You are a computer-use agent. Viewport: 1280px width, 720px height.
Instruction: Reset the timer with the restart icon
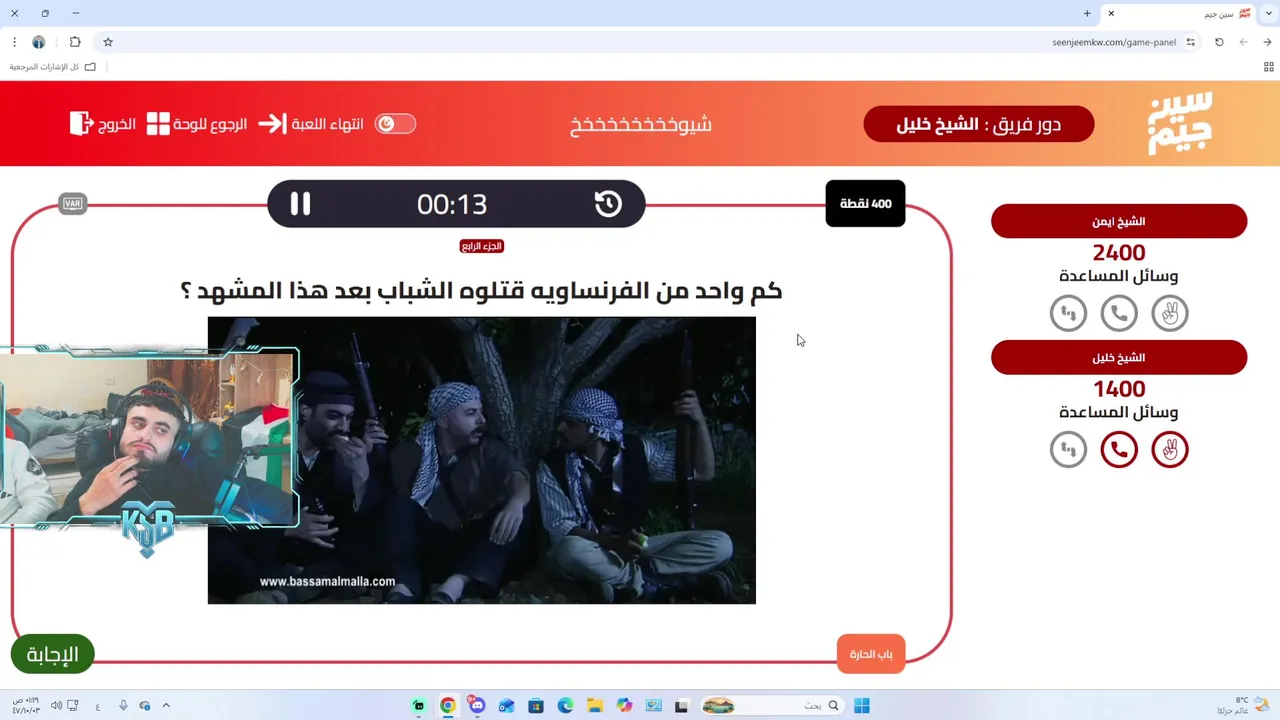(x=608, y=204)
